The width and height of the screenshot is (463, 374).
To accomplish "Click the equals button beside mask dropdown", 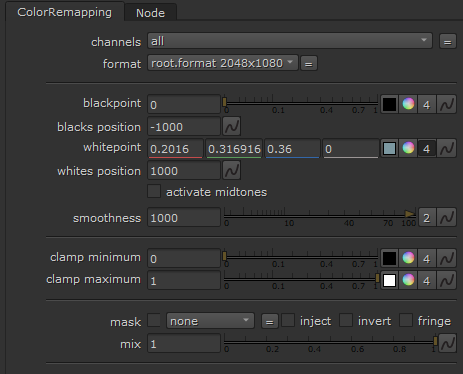I will (270, 322).
